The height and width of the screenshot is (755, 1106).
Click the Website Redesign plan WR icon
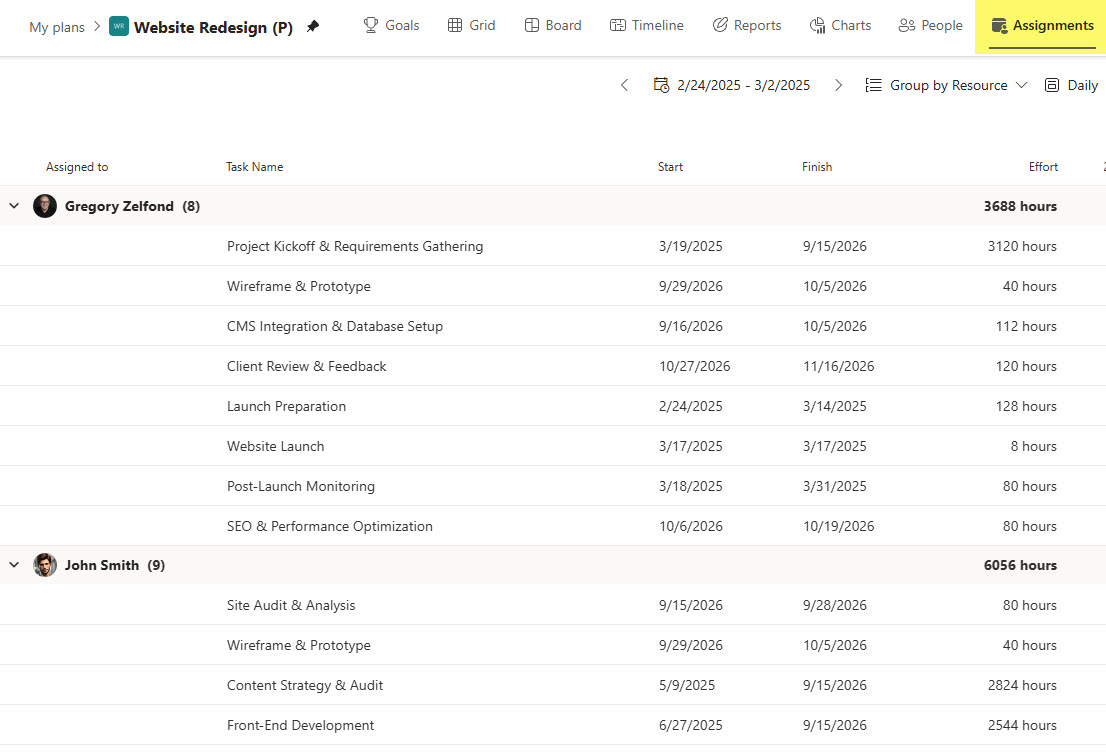[x=118, y=26]
